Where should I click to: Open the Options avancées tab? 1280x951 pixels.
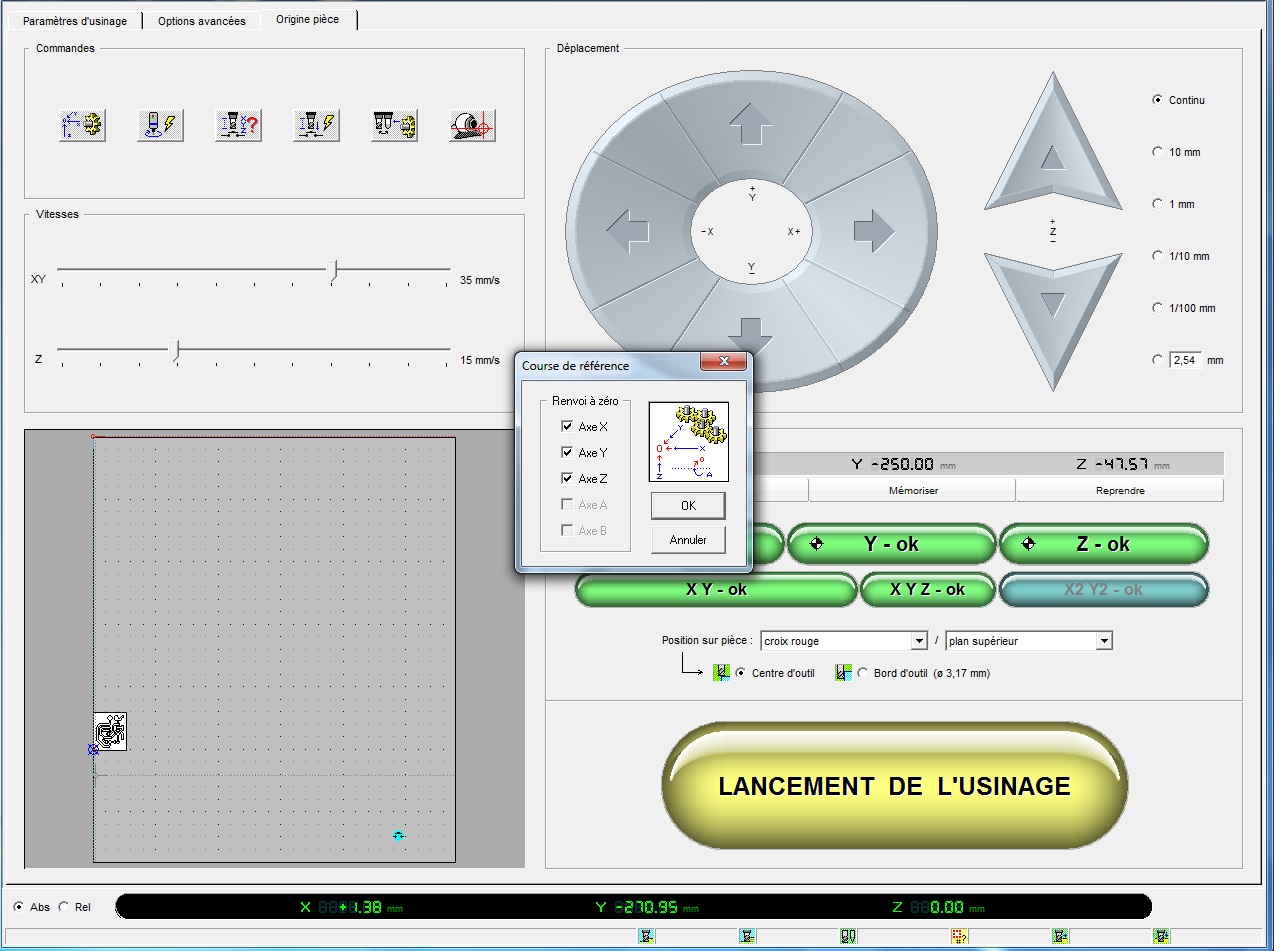click(x=201, y=21)
